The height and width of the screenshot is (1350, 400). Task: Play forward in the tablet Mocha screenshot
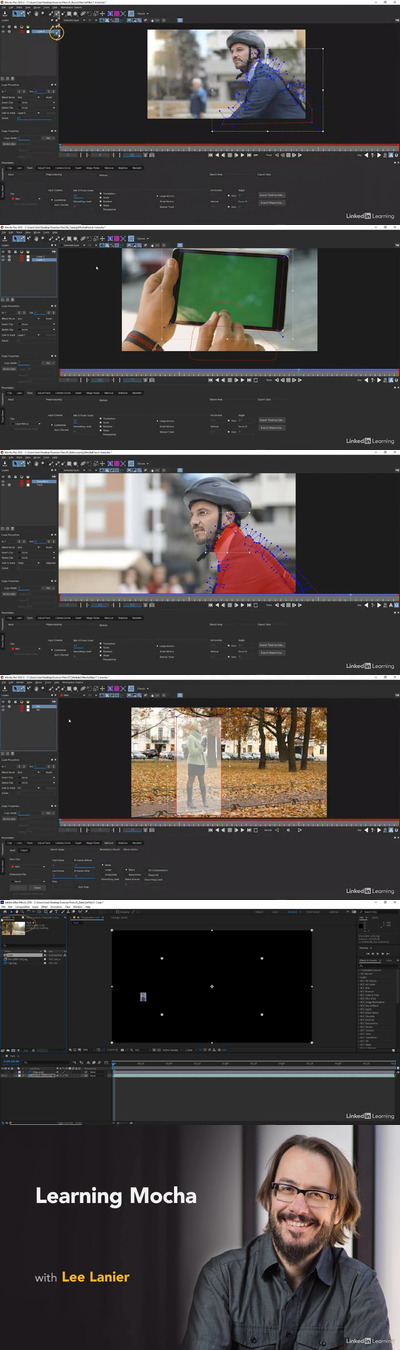click(242, 380)
